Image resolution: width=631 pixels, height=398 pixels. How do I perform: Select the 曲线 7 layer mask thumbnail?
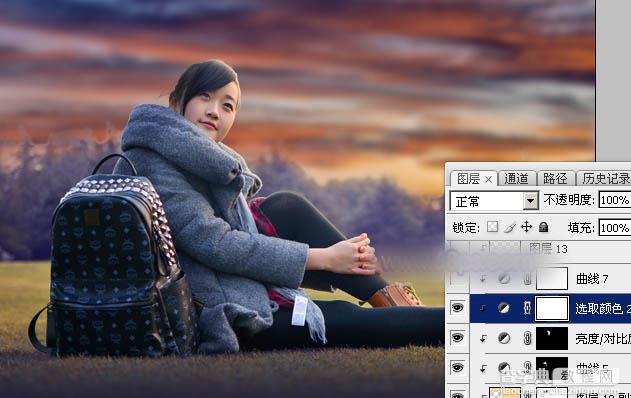tap(552, 278)
